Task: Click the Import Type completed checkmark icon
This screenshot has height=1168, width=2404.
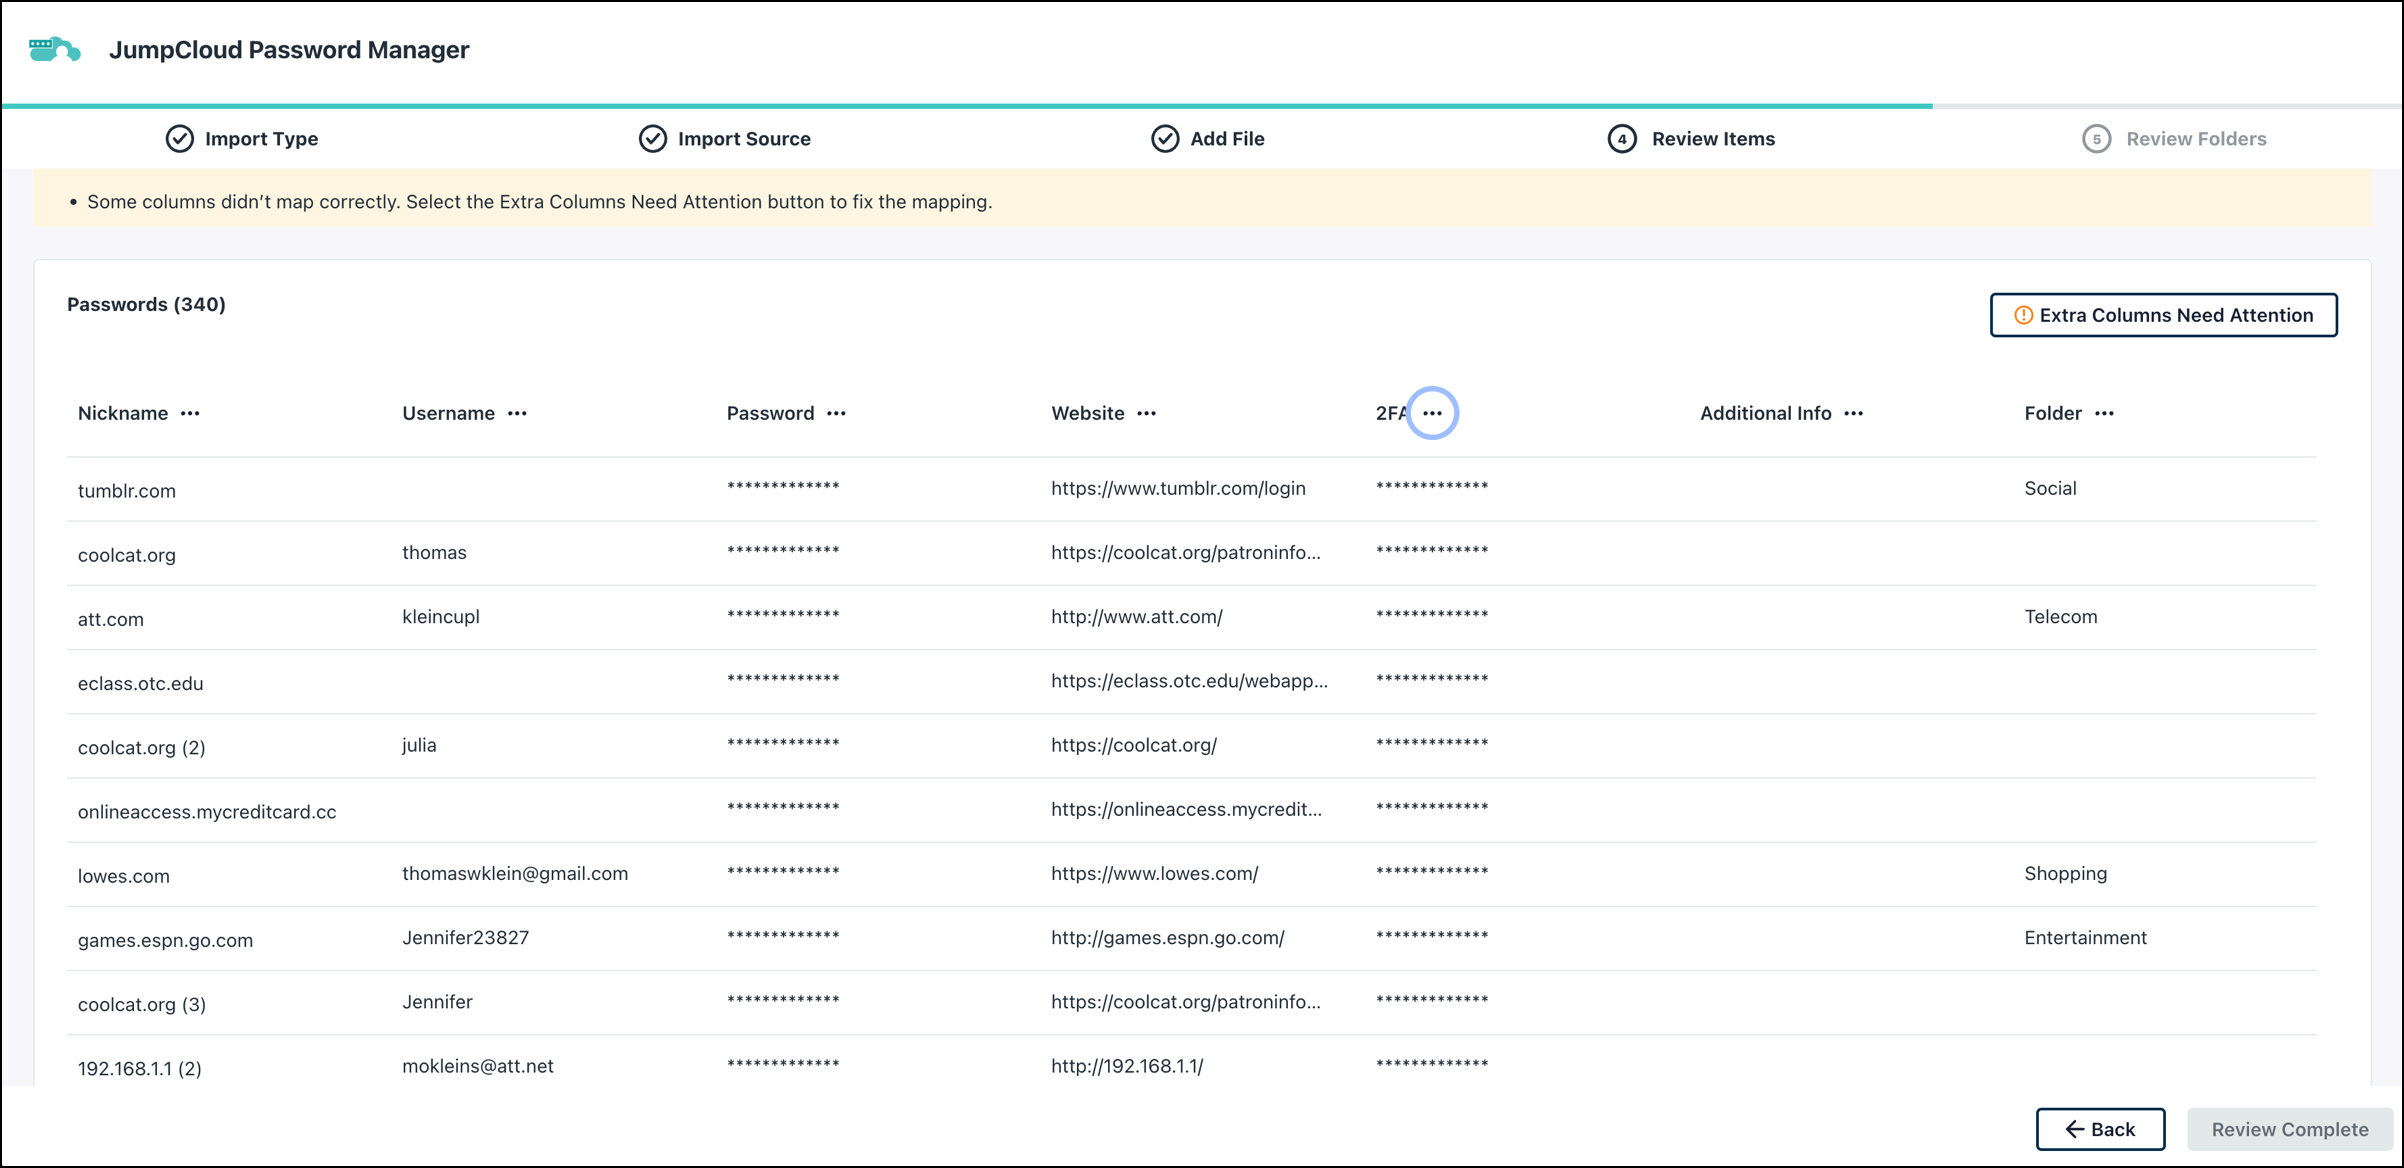Action: [180, 138]
